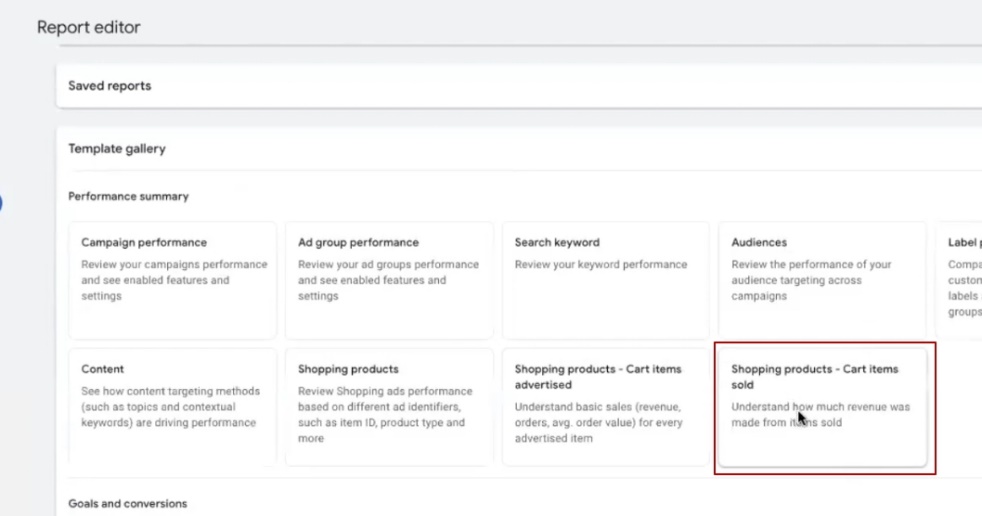Click 'Review your keyword performance' description text
Image resolution: width=982 pixels, height=516 pixels.
601,265
